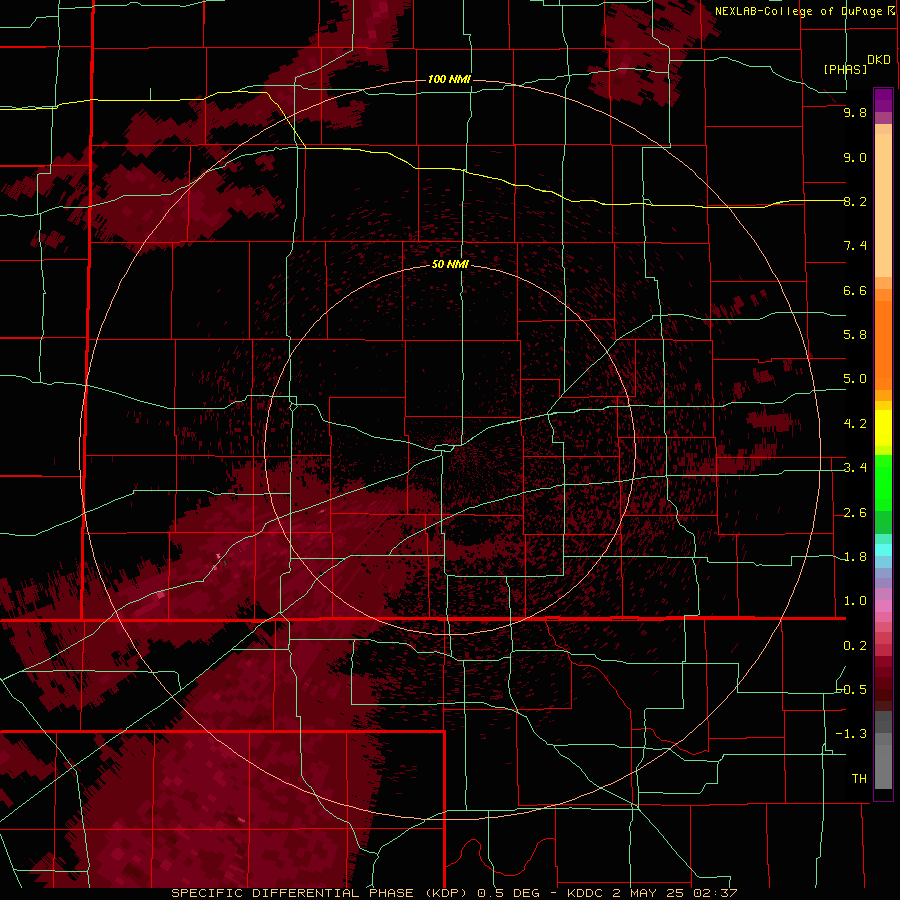Click the 9.0 value on the color scale
Viewport: 900px width, 900px height.
855,157
